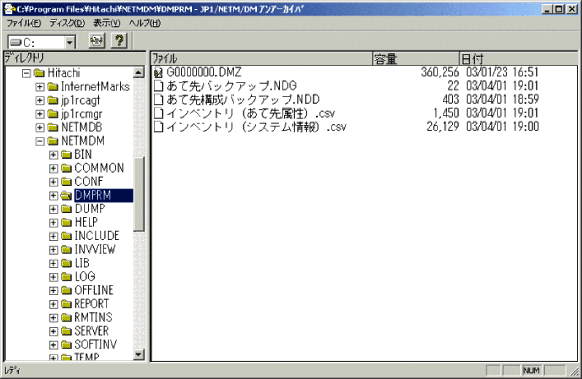Minimize the アンアーカイバ window
Screen dimensions: 582x379
tap(547, 9)
